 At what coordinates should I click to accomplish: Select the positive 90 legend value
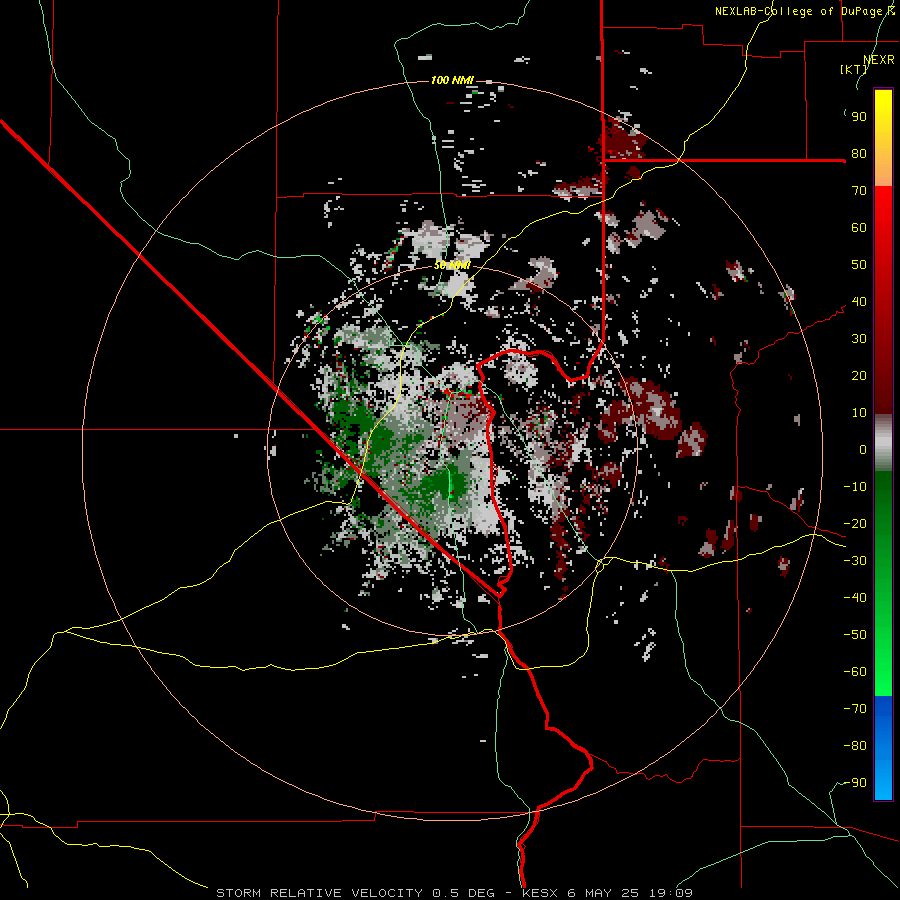click(859, 117)
